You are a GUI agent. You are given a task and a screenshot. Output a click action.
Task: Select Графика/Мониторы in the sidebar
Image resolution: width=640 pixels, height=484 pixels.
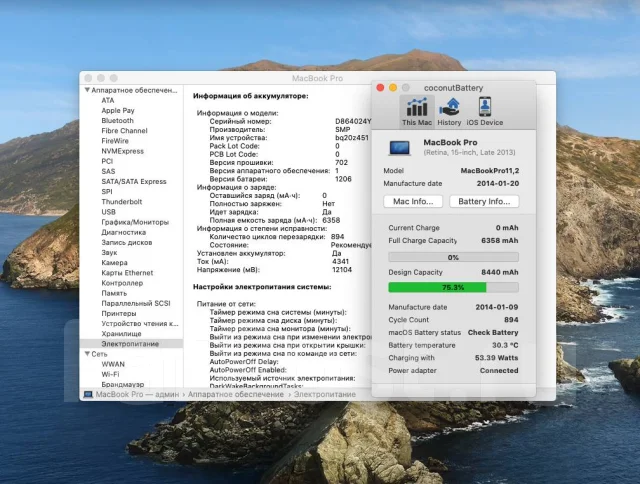coord(135,222)
